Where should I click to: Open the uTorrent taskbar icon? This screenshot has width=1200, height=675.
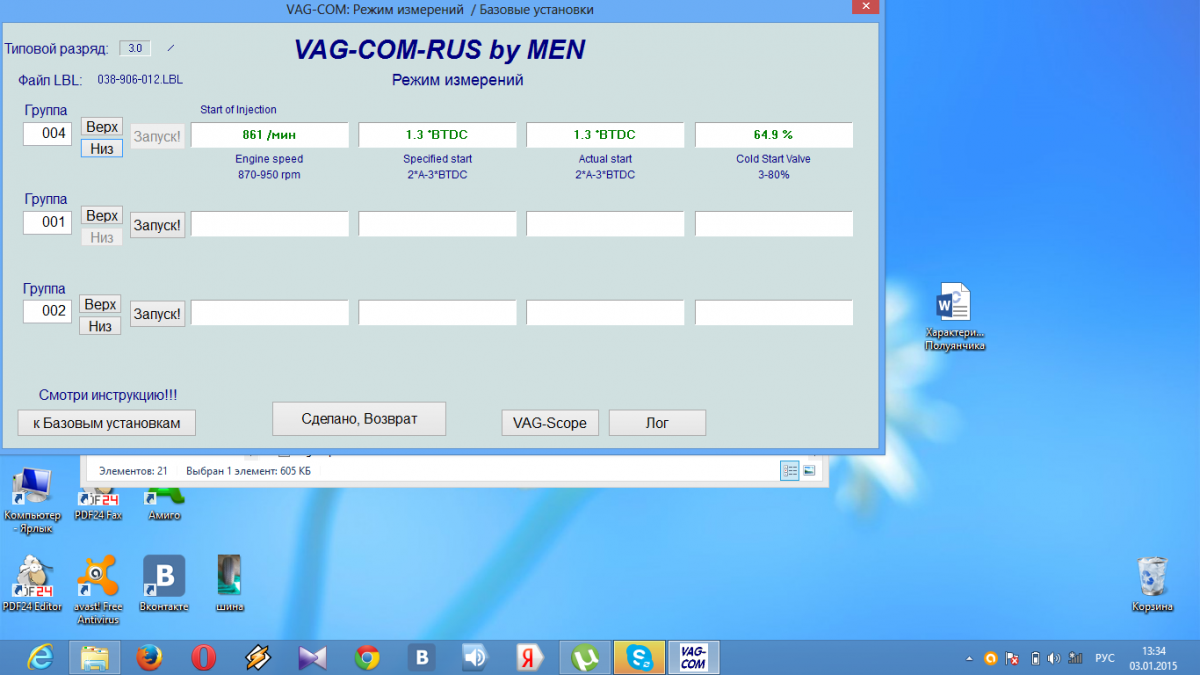584,657
